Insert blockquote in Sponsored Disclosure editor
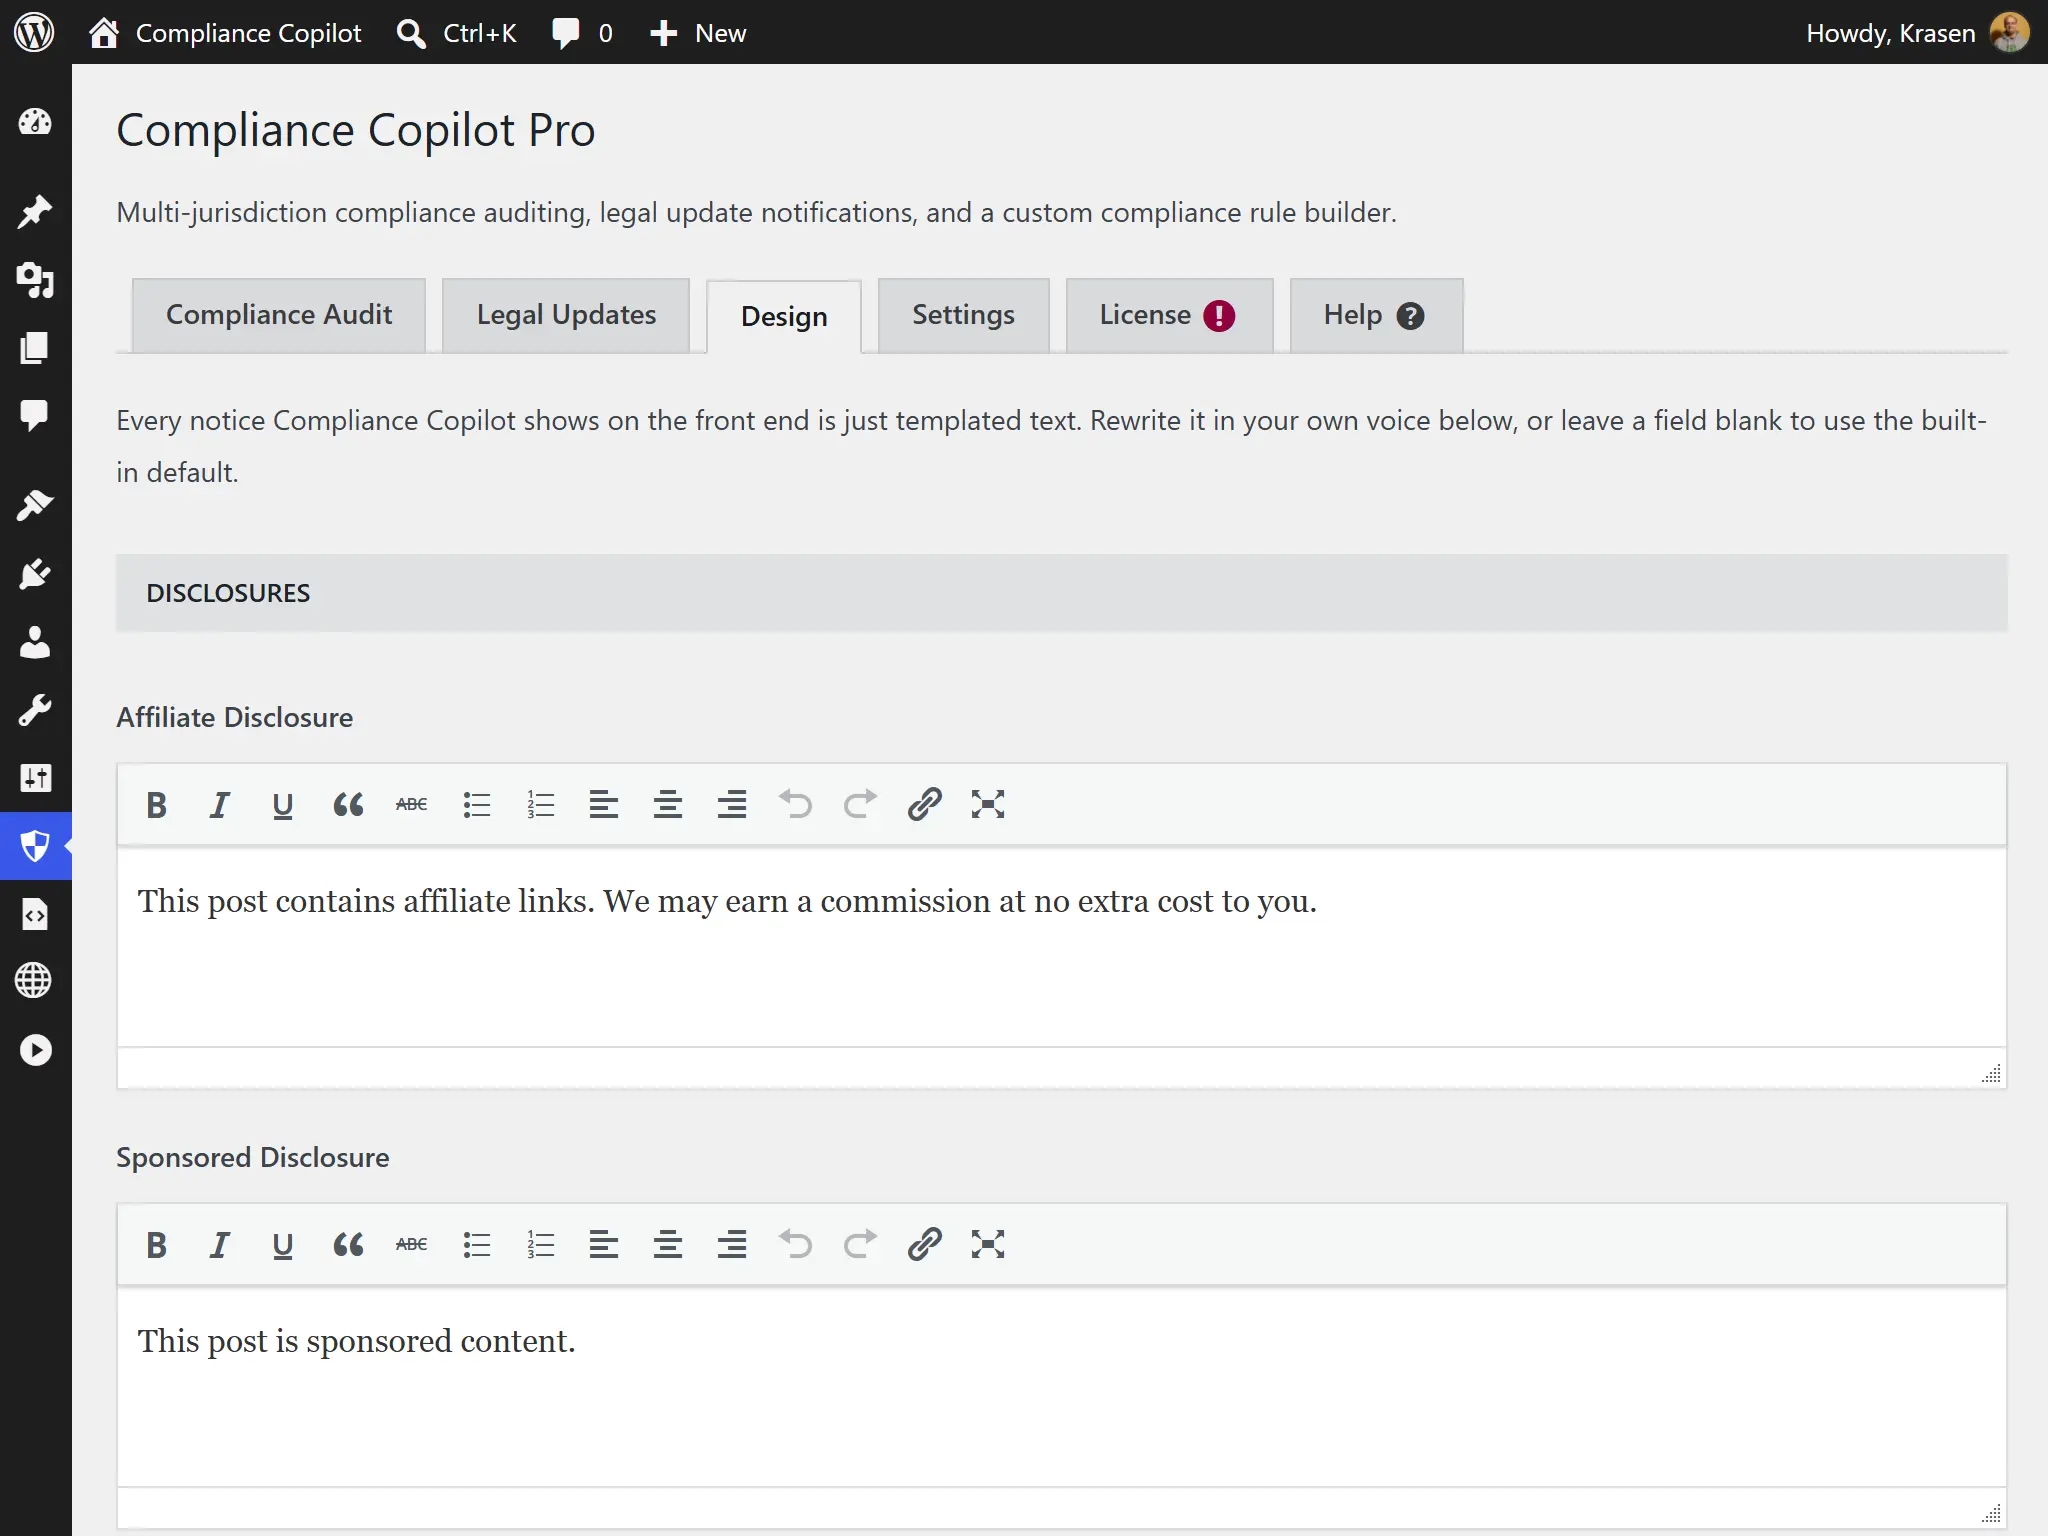Screen dimensions: 2048x1536 [348, 1245]
